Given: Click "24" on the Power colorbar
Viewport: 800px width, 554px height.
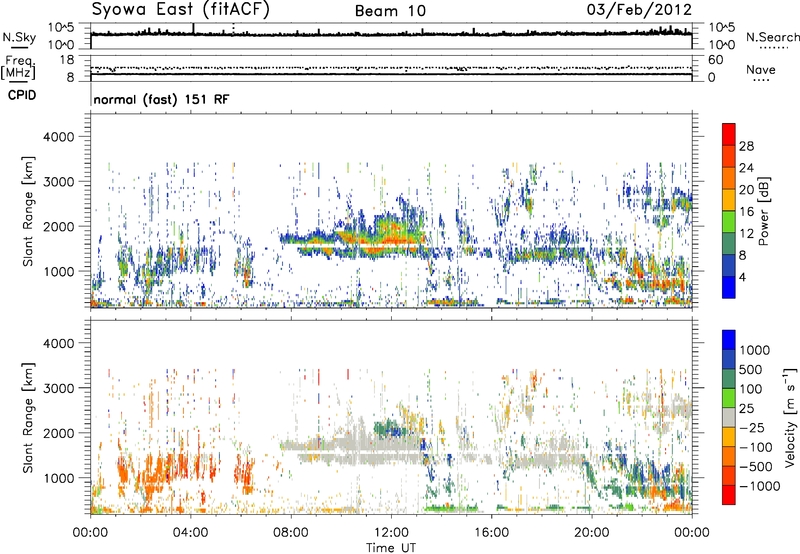Looking at the screenshot, I should [746, 168].
